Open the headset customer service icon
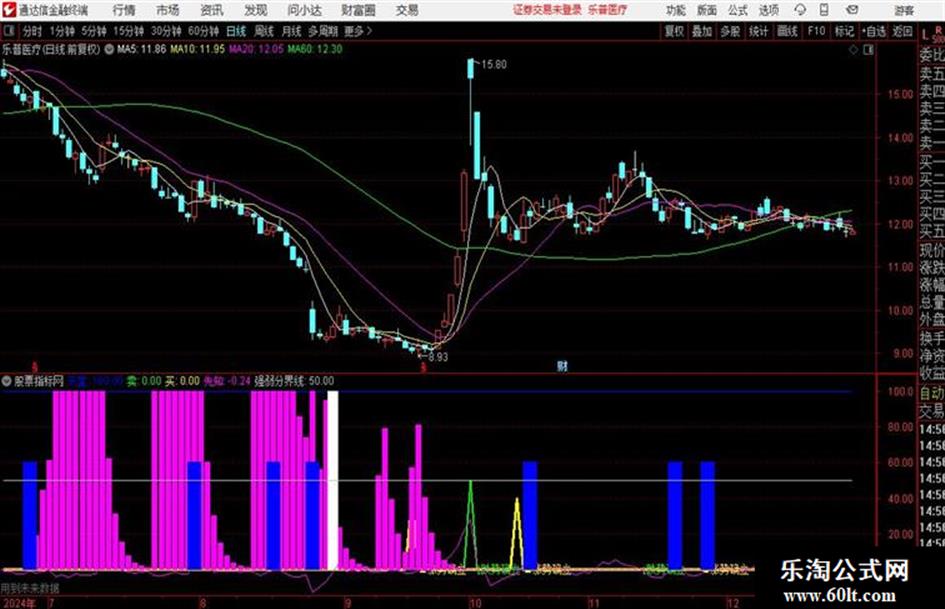 tap(800, 10)
